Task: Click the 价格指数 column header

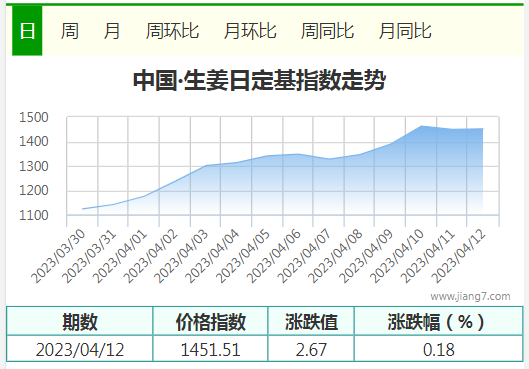Action: pos(211,321)
